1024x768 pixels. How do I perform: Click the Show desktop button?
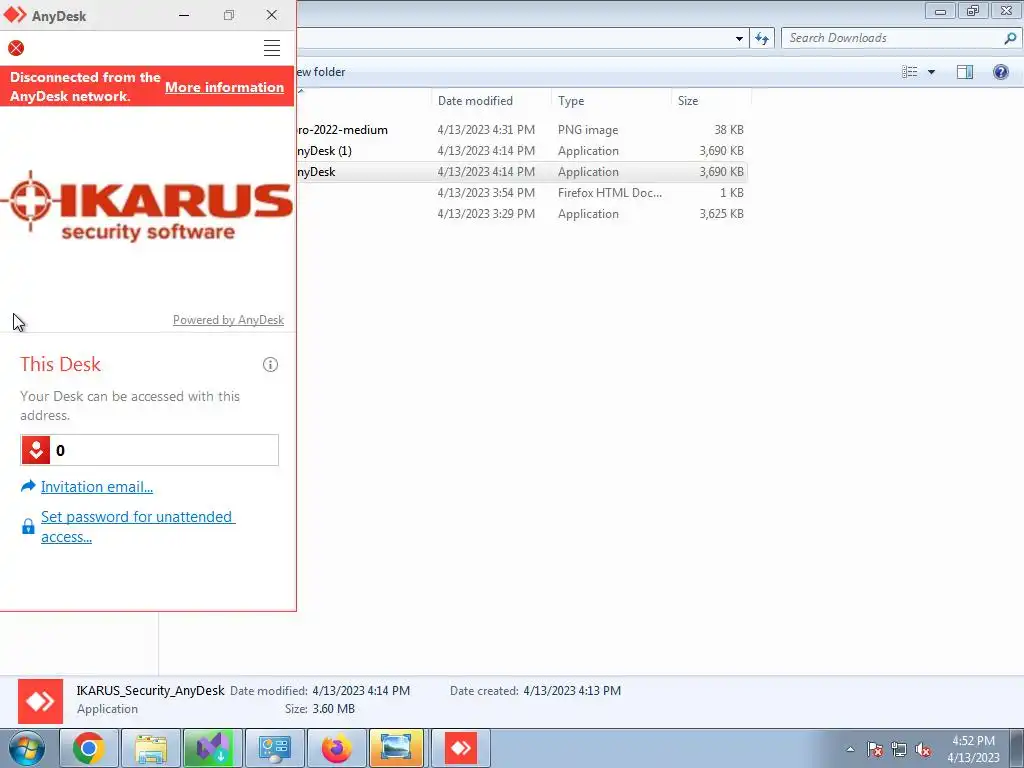click(1016, 748)
